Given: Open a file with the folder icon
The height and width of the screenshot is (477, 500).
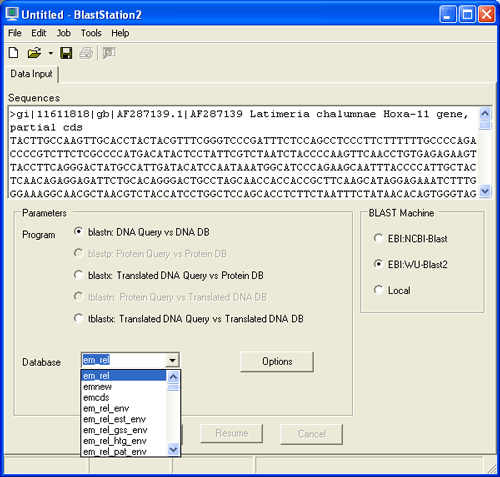Looking at the screenshot, I should (34, 53).
